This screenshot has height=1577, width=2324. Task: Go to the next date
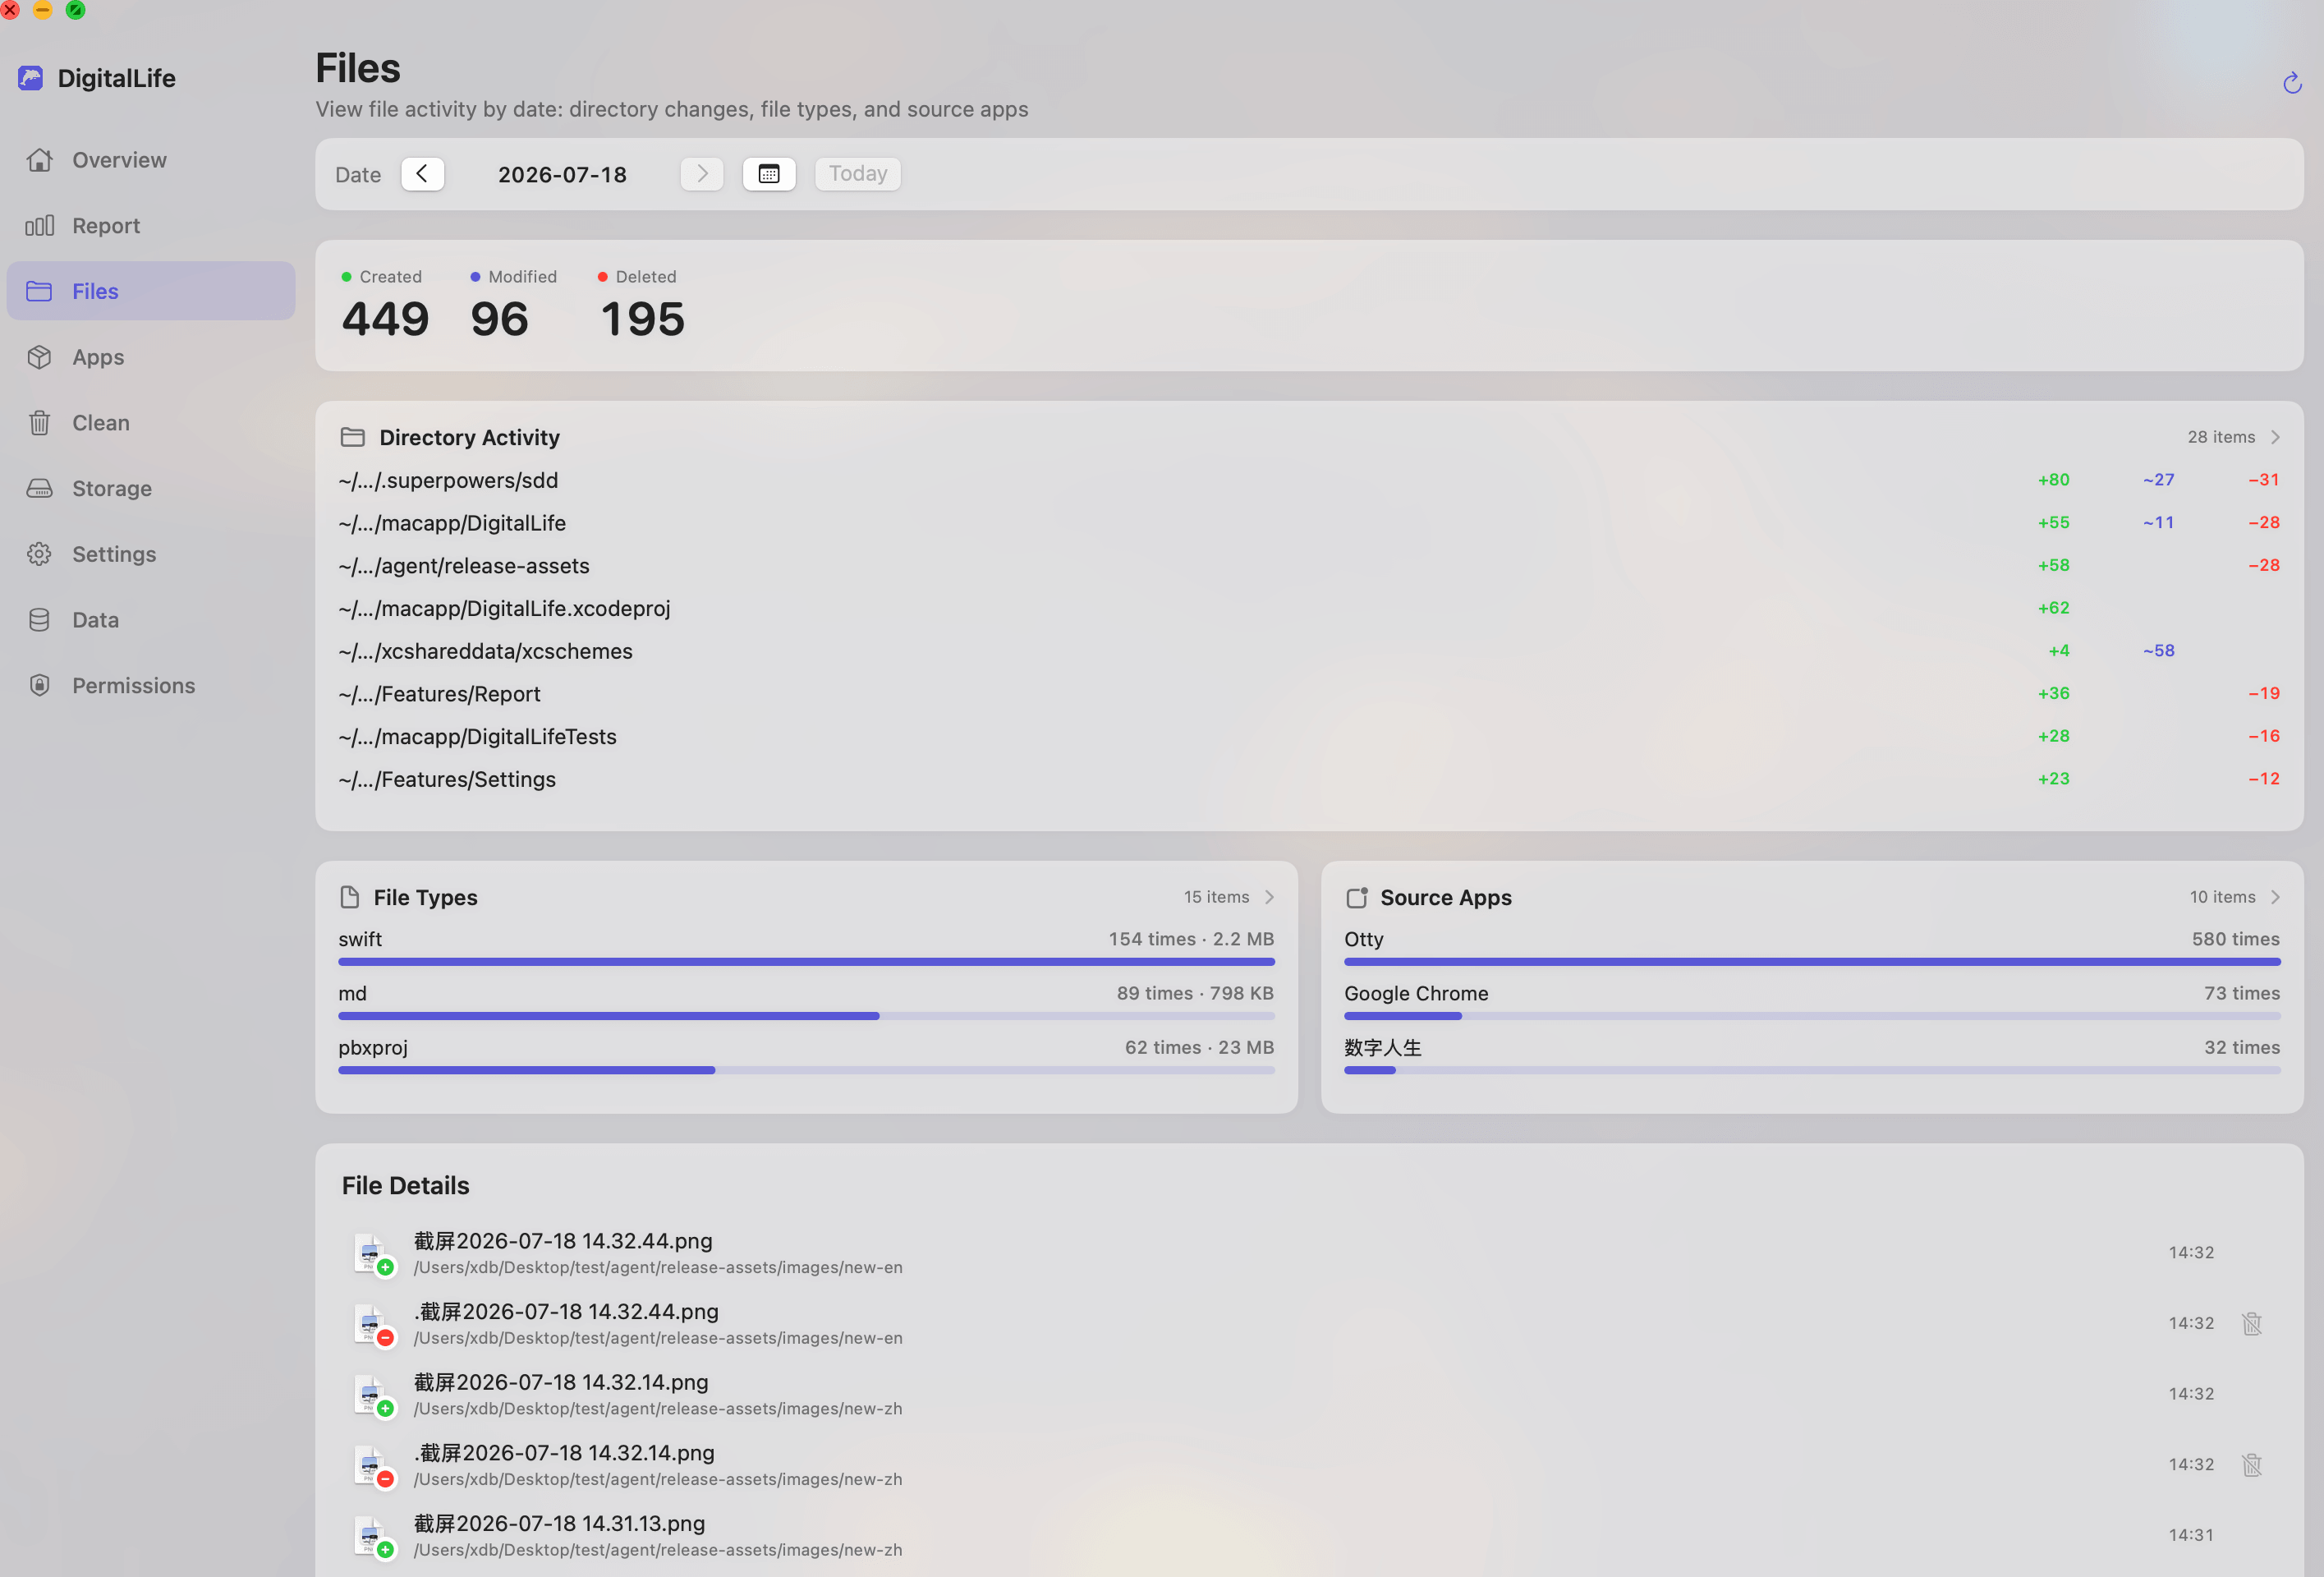tap(702, 174)
